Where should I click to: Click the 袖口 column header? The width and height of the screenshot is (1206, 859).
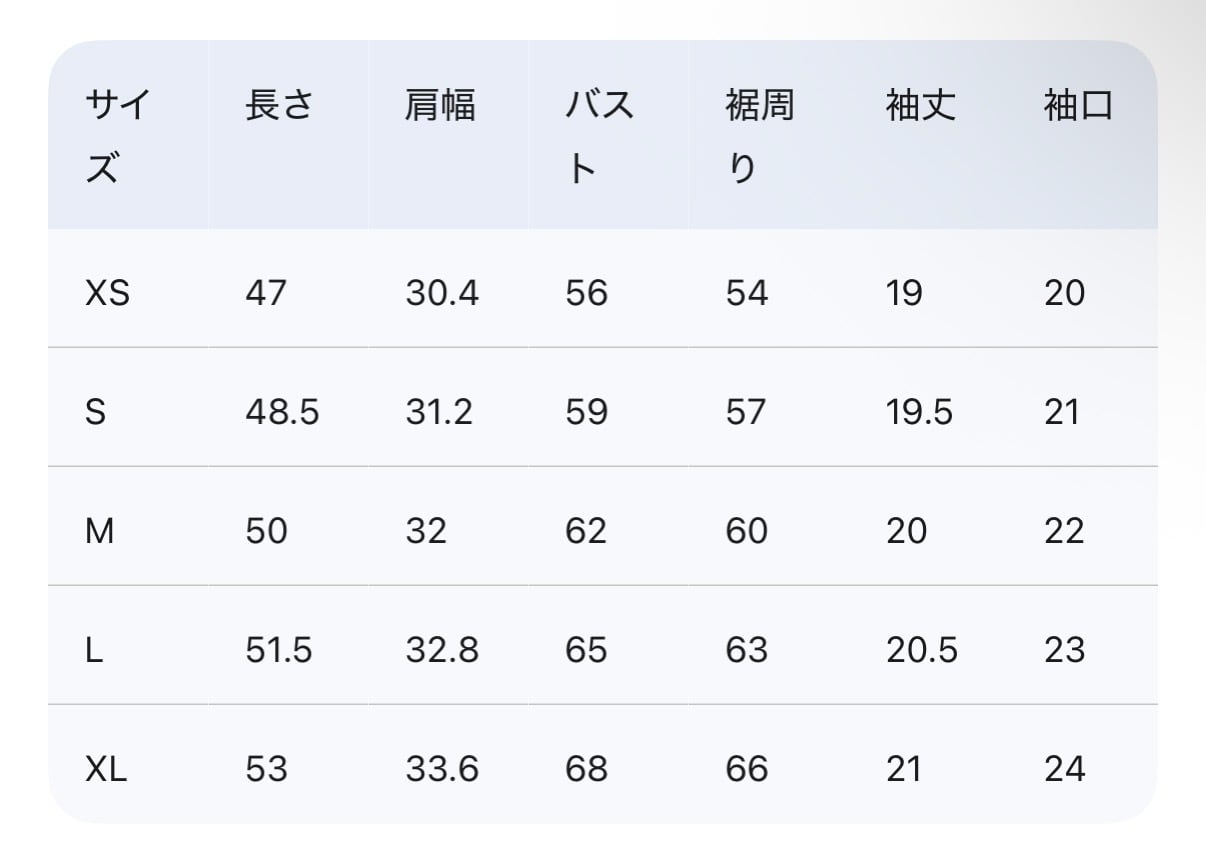(1078, 105)
